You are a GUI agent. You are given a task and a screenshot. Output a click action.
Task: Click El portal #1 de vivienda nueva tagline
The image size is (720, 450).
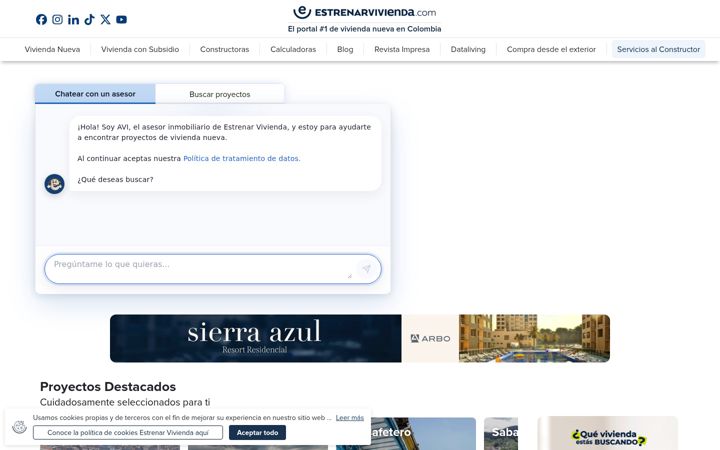tap(365, 29)
